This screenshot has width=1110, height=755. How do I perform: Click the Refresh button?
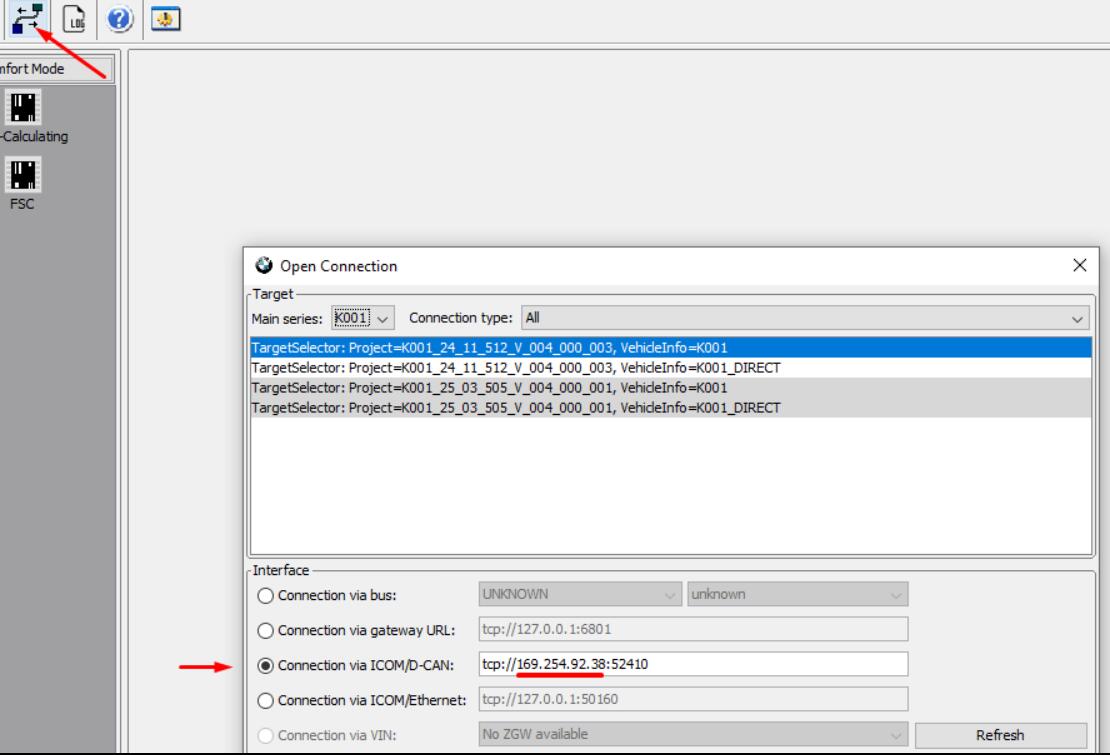pyautogui.click(x=1000, y=734)
